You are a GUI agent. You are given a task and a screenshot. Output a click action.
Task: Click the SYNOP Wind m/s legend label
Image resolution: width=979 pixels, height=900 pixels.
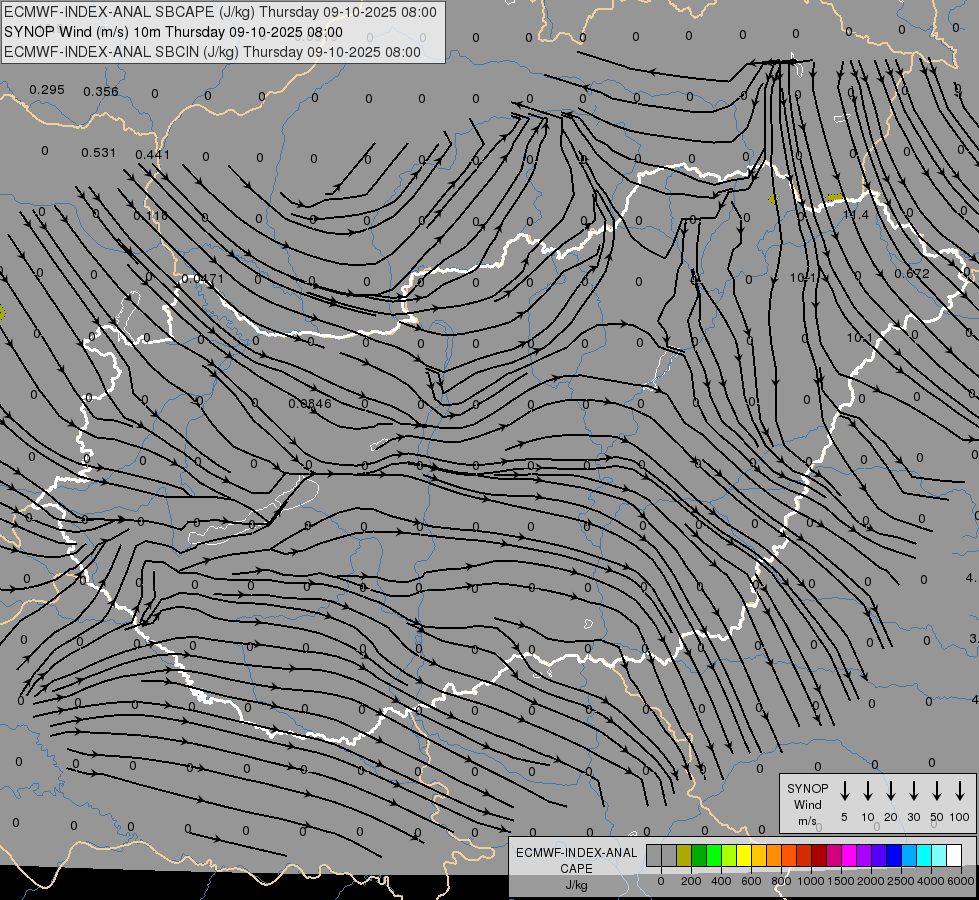tap(807, 804)
